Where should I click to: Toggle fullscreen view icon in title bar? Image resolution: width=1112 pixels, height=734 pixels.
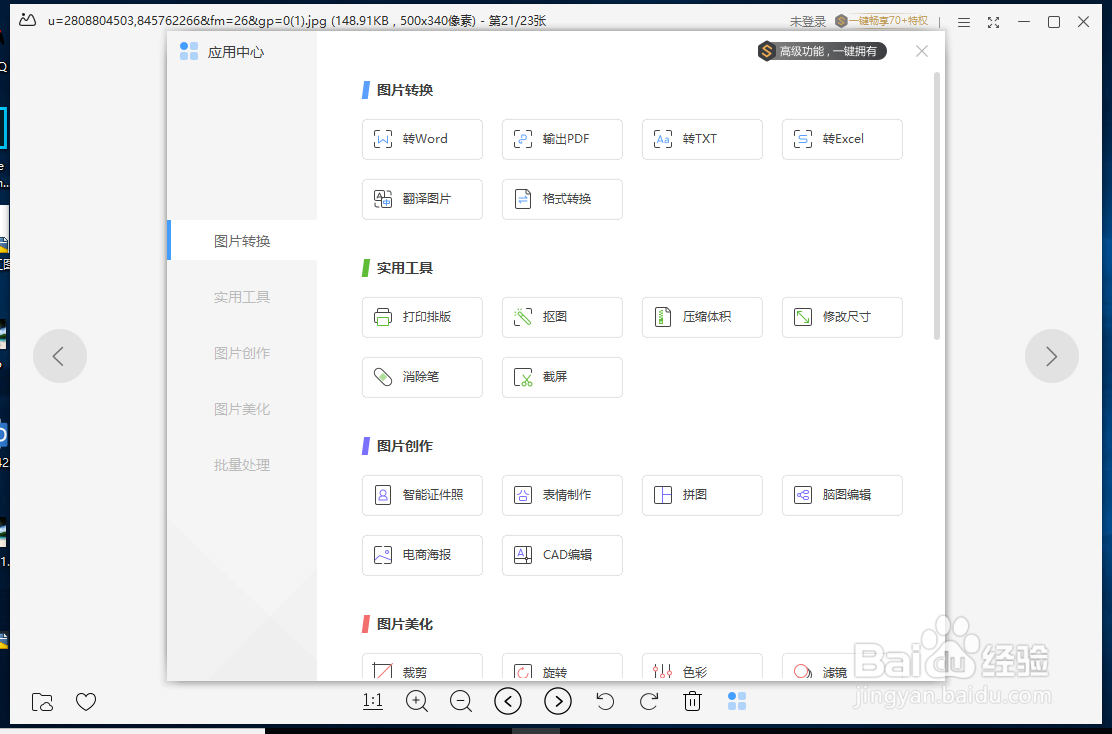click(994, 22)
